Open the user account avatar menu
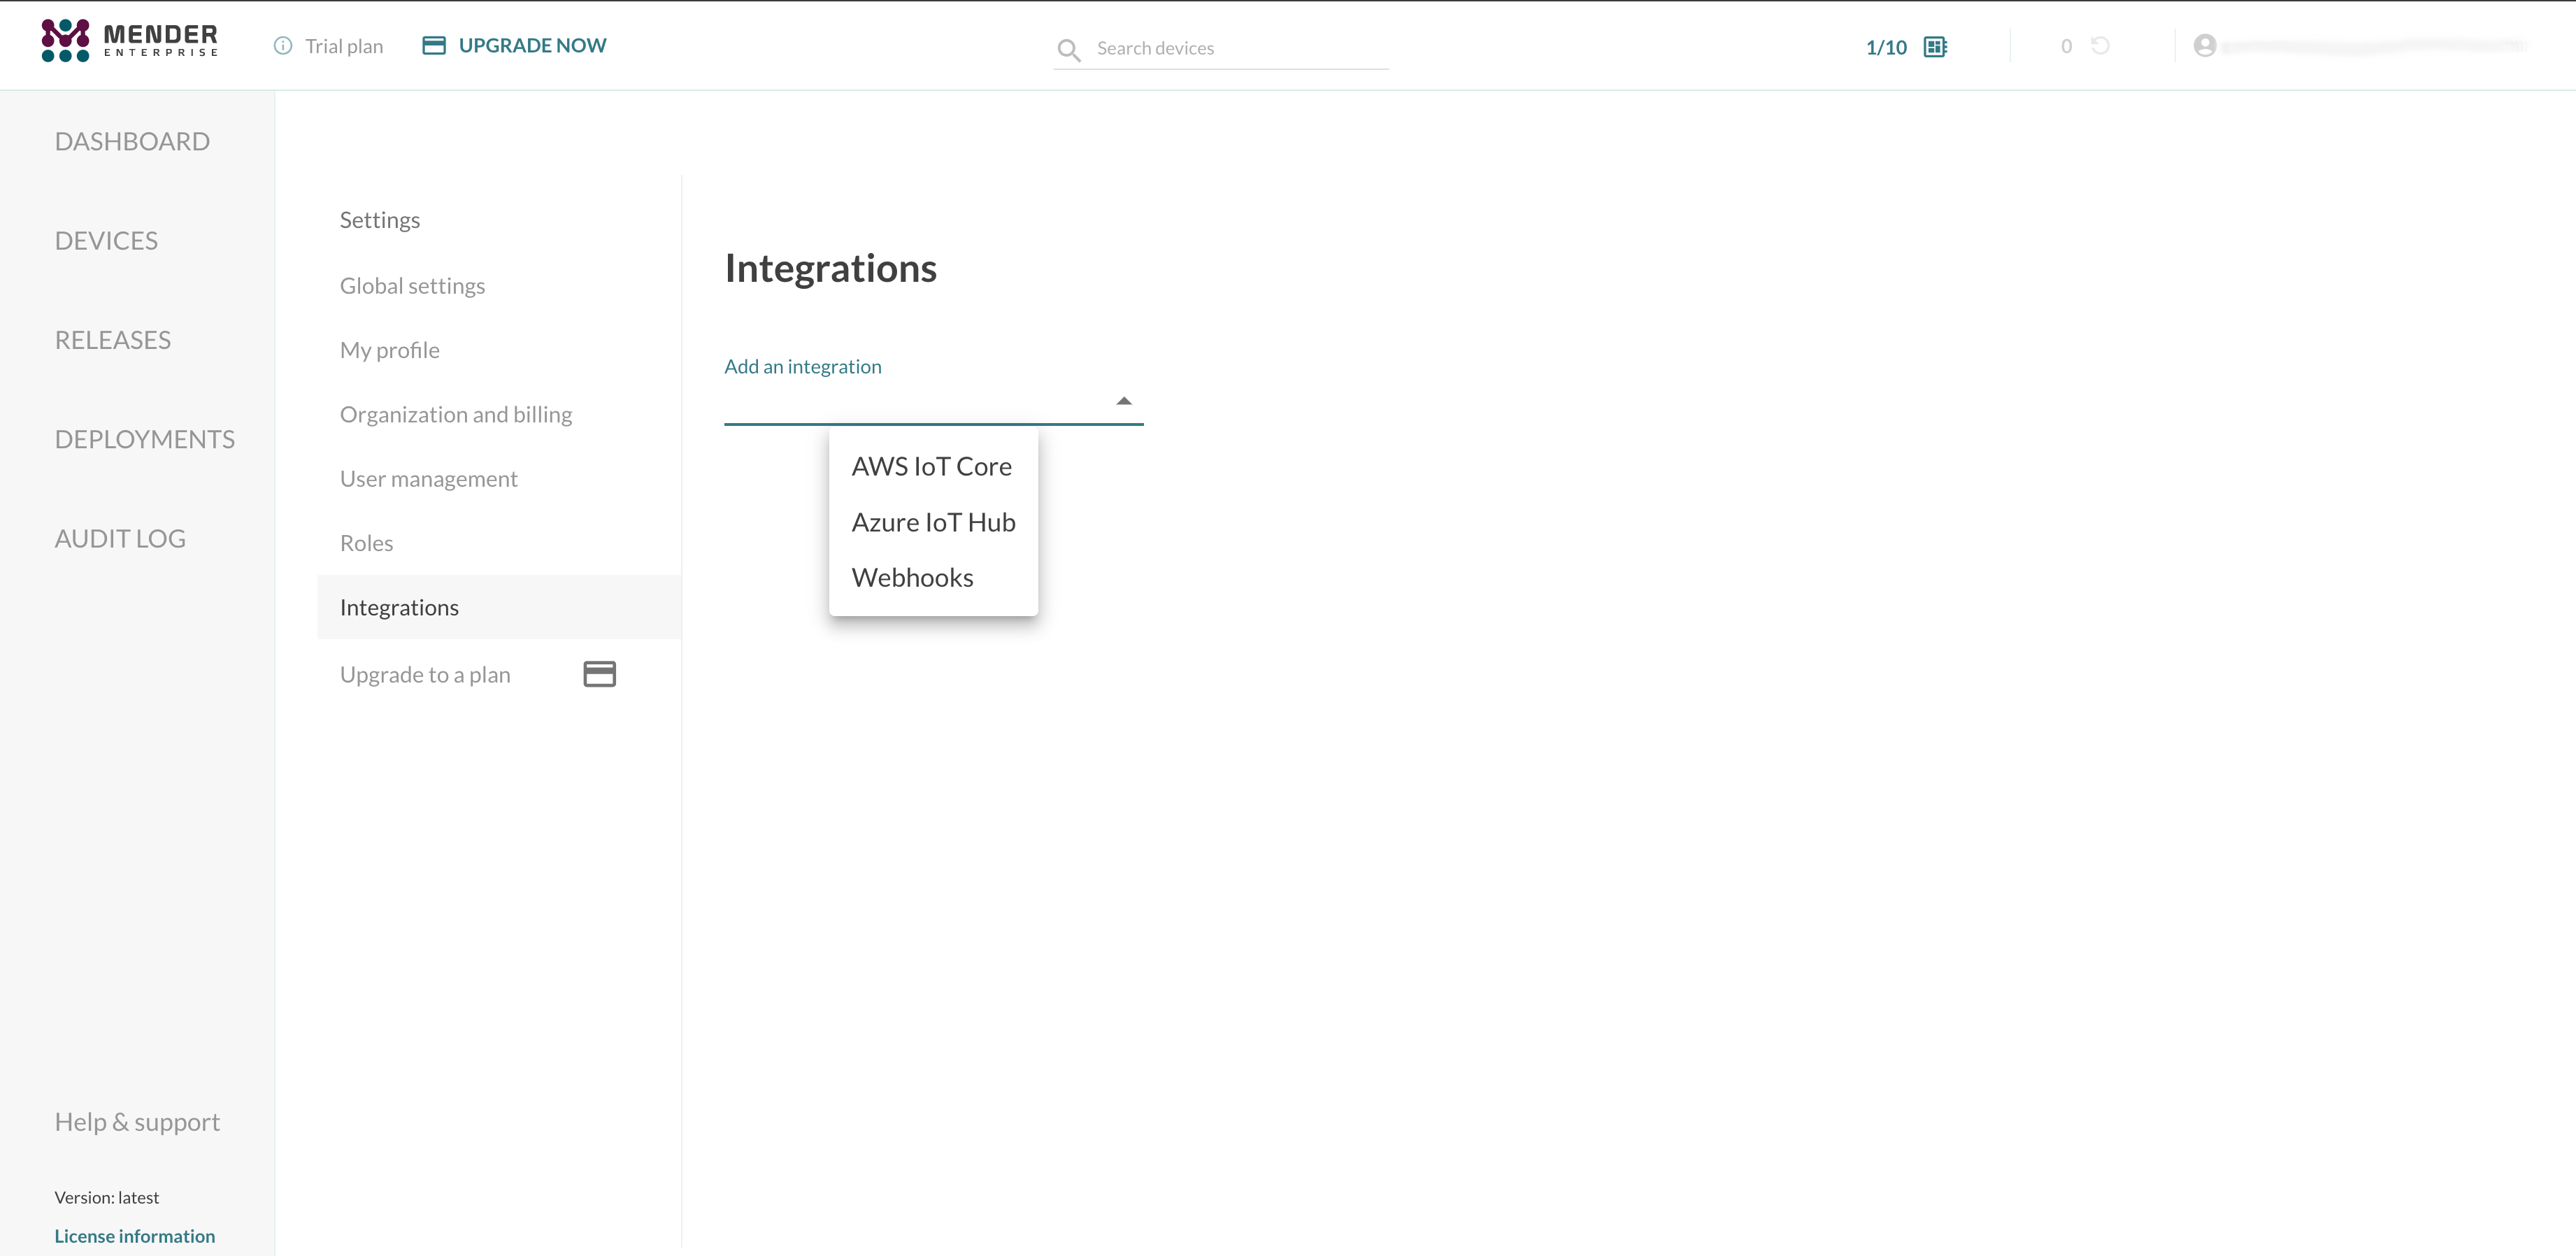The image size is (2576, 1256). click(2204, 46)
